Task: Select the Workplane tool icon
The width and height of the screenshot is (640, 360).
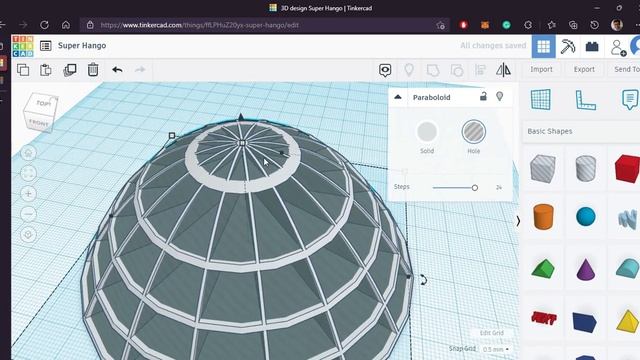Action: click(541, 99)
